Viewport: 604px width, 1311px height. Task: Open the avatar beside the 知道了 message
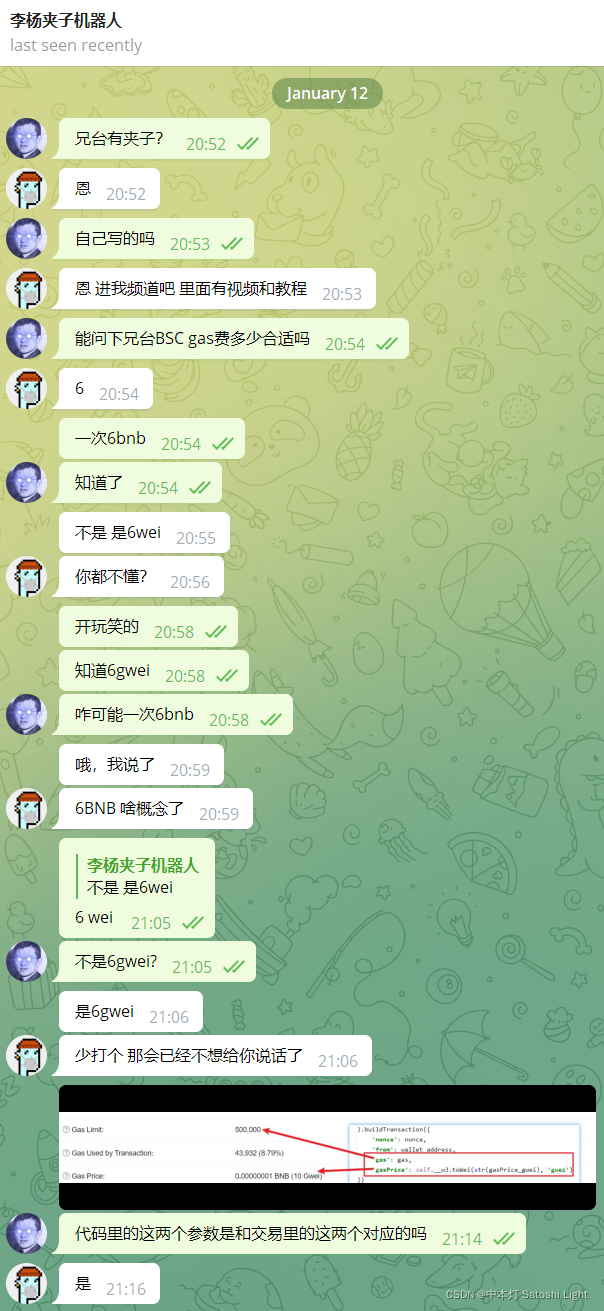(27, 482)
